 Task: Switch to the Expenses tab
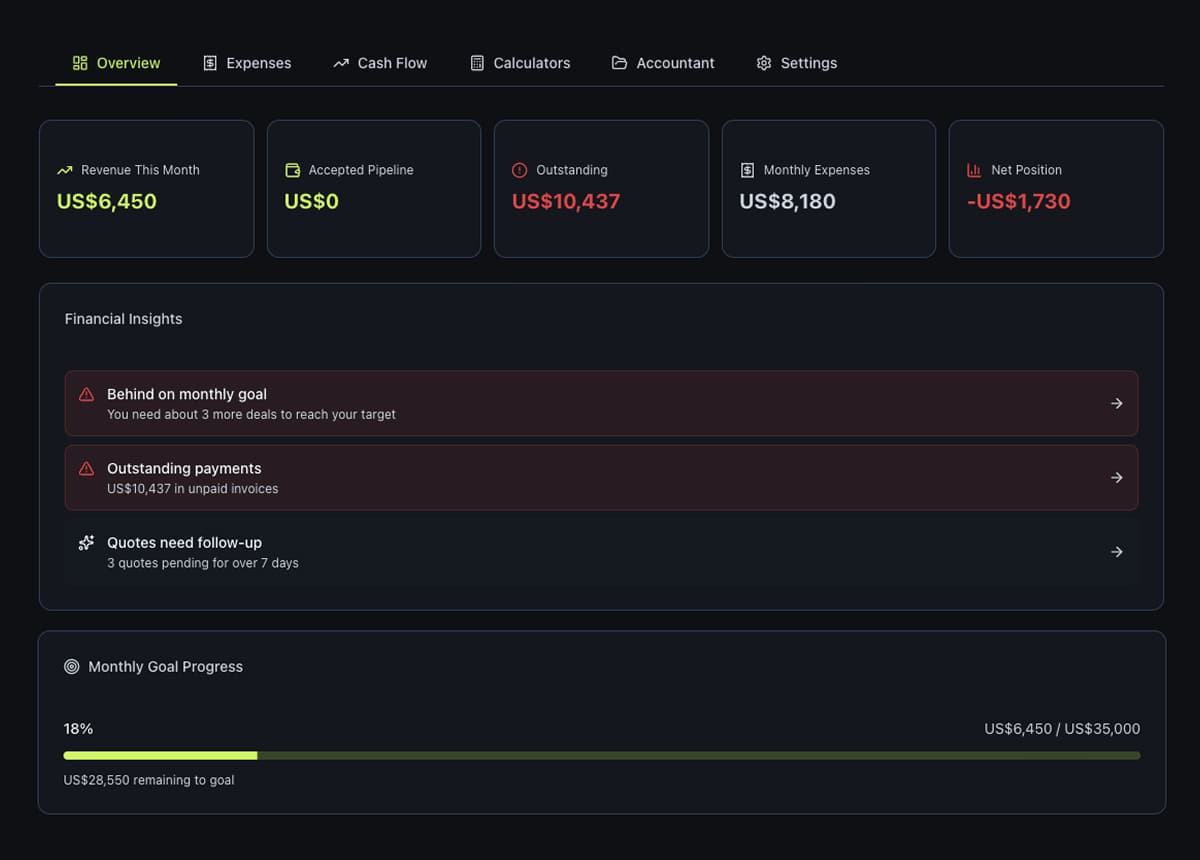tap(247, 63)
